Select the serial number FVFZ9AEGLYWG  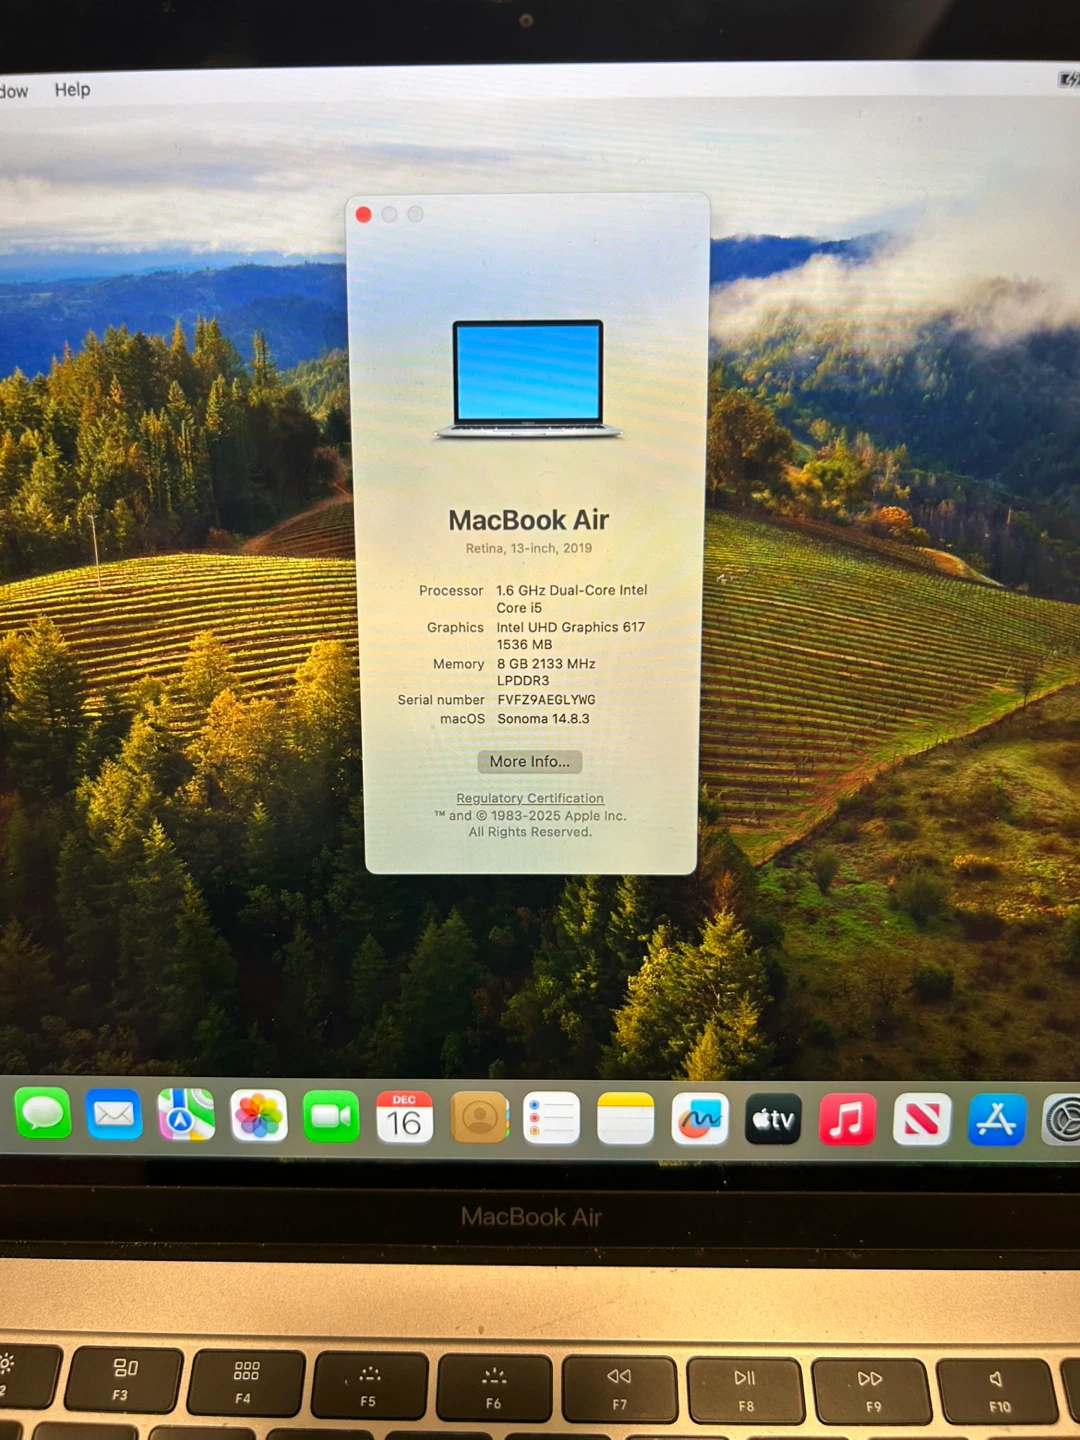(546, 700)
